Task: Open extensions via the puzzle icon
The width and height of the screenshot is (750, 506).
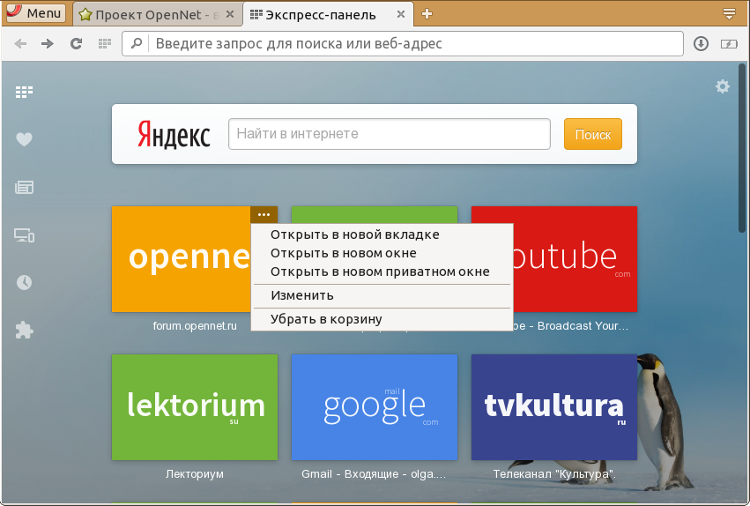Action: 24,330
